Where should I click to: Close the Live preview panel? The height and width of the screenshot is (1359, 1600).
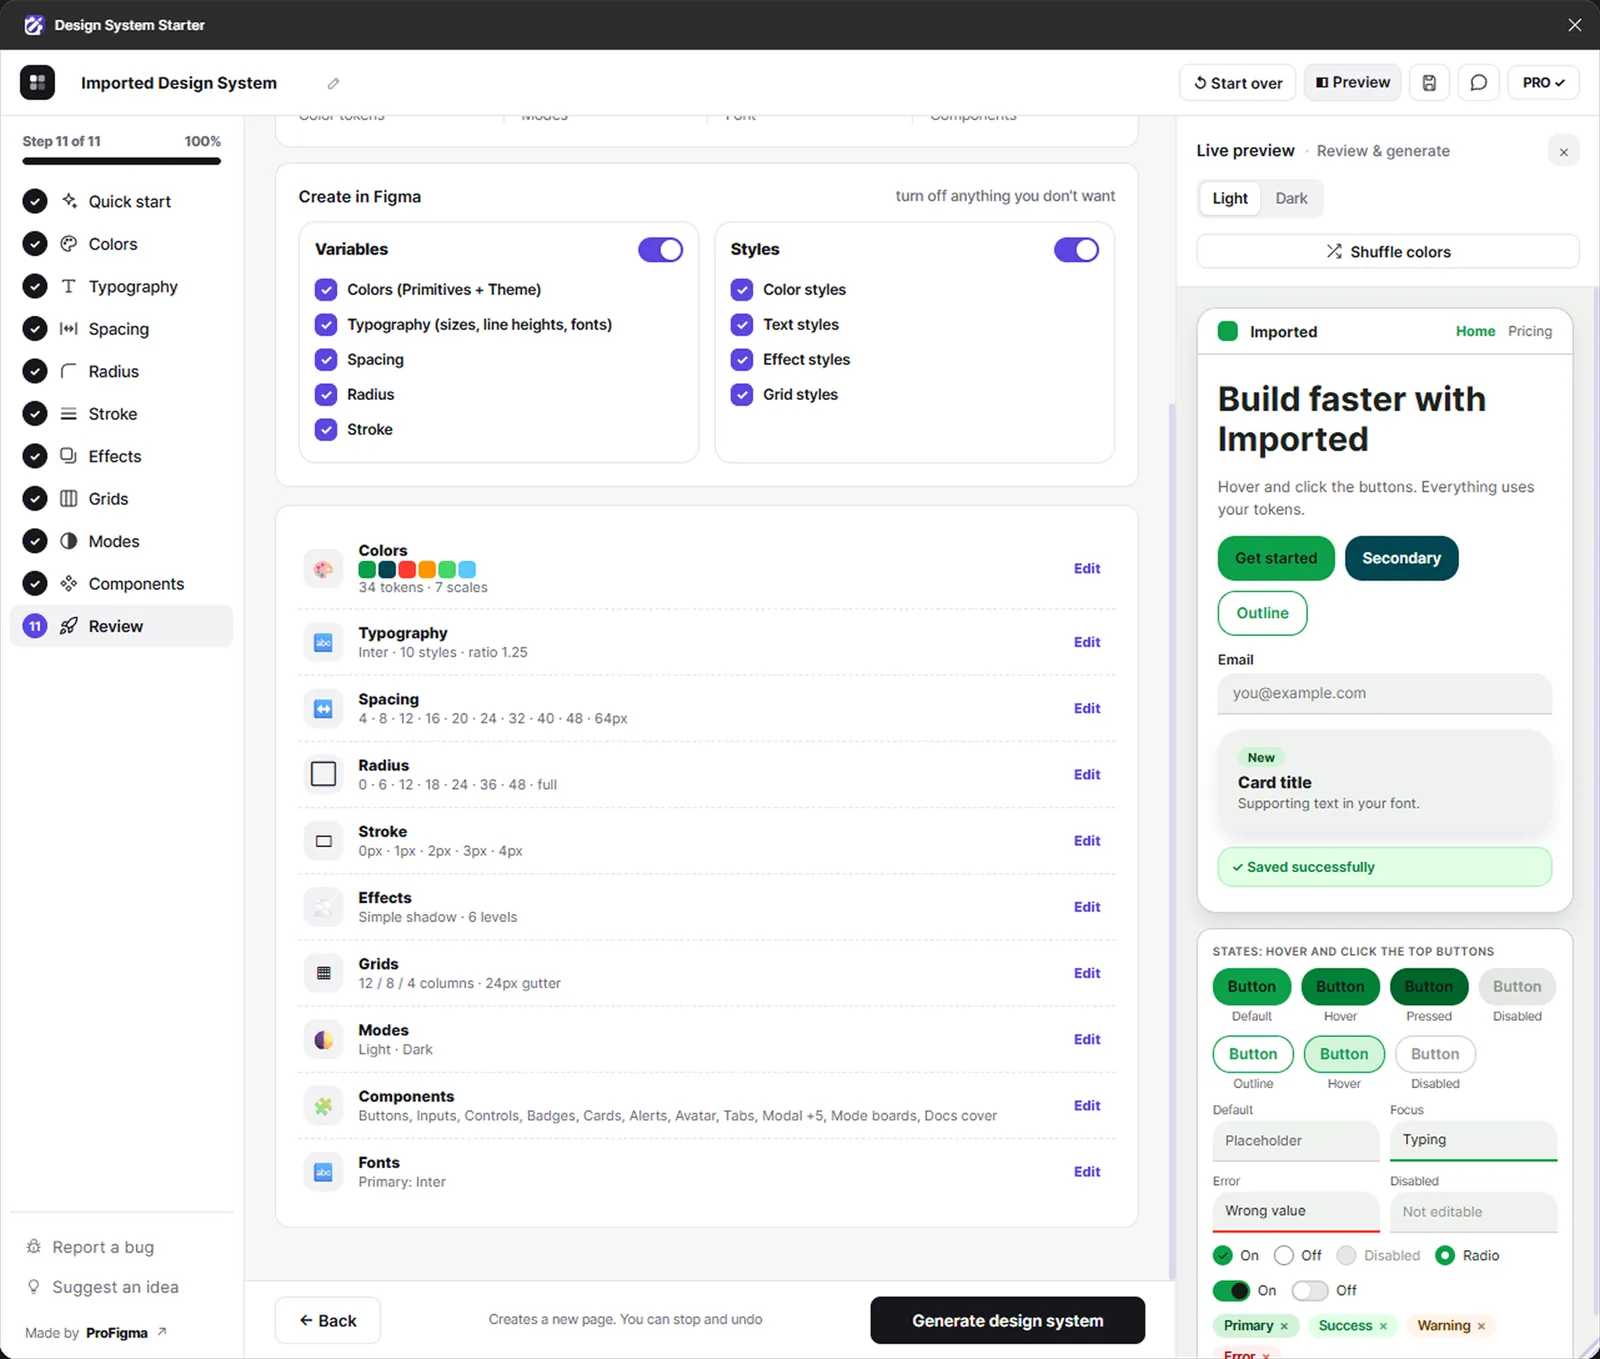[x=1564, y=152]
